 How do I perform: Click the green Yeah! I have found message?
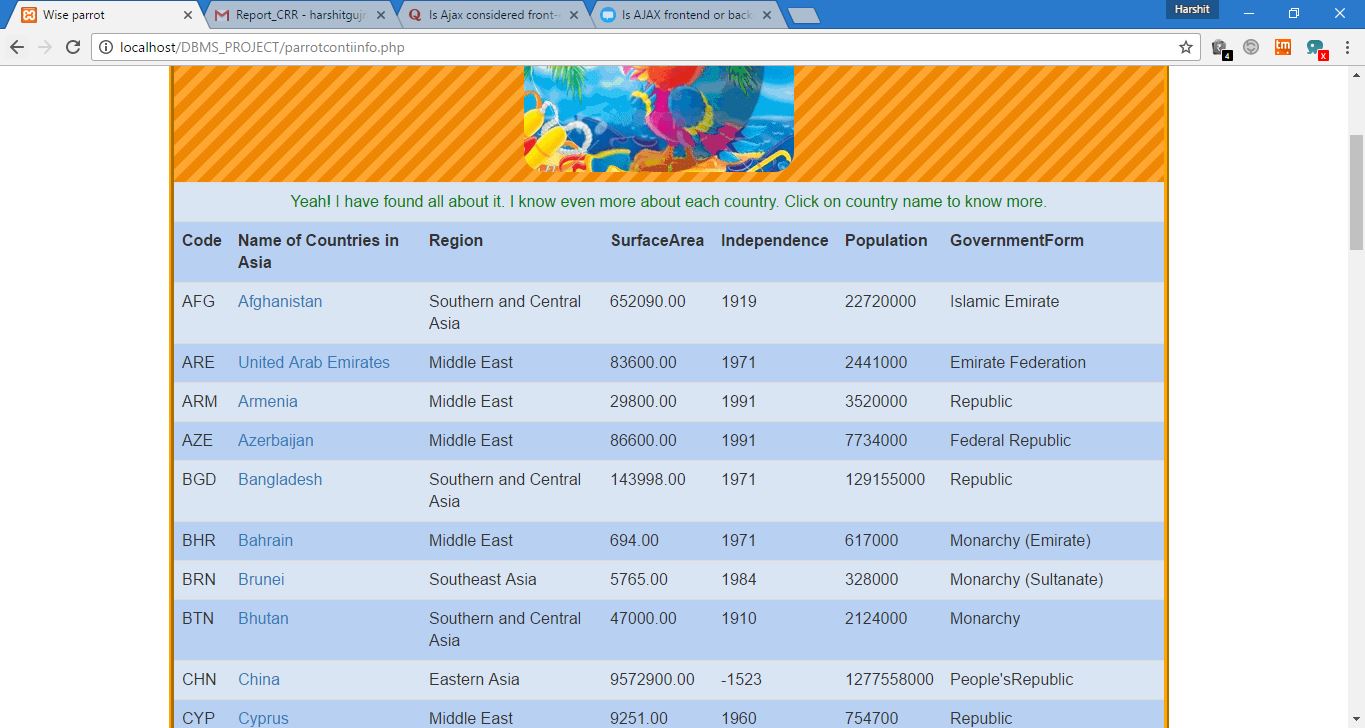[669, 201]
